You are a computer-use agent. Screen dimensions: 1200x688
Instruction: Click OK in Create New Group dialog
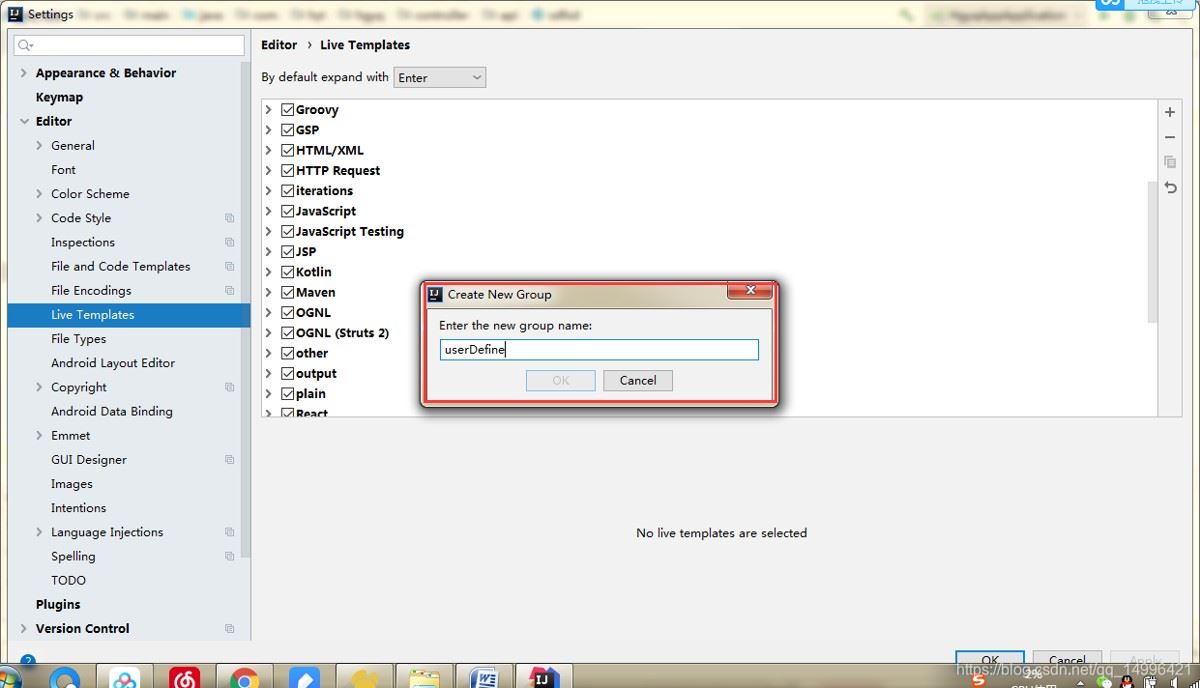pyautogui.click(x=560, y=380)
